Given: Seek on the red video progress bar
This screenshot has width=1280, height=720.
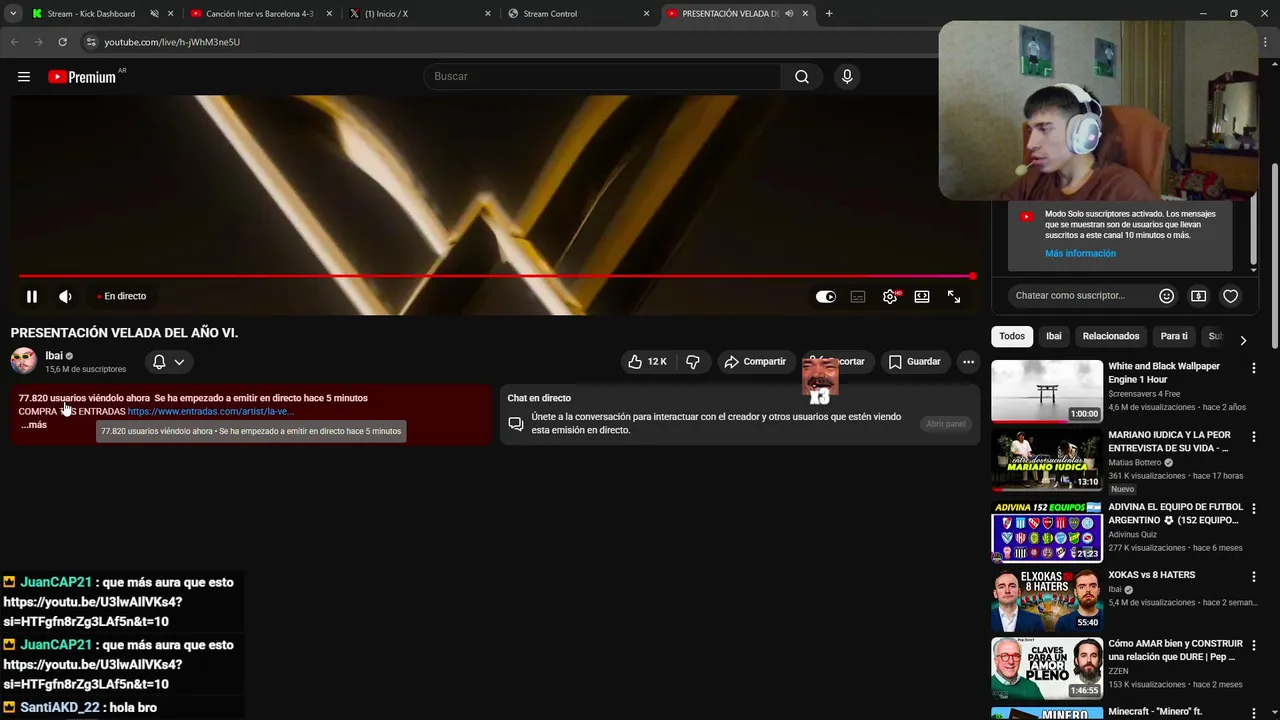Looking at the screenshot, I should [x=497, y=276].
